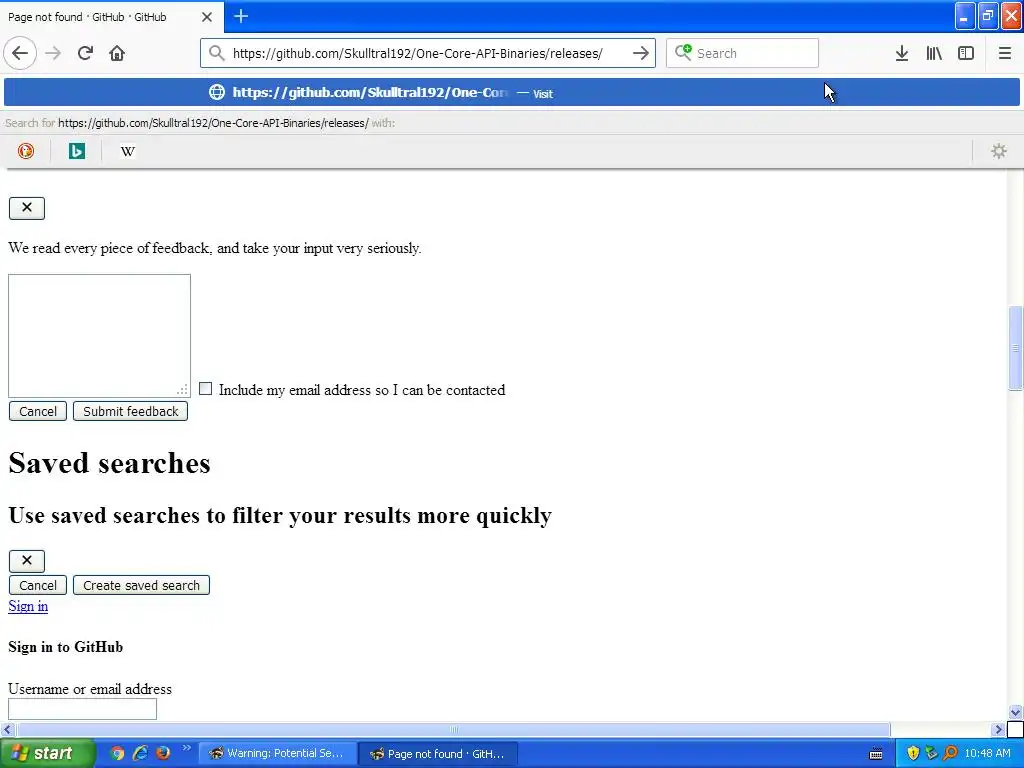Click the Search box in the toolbar

[742, 53]
